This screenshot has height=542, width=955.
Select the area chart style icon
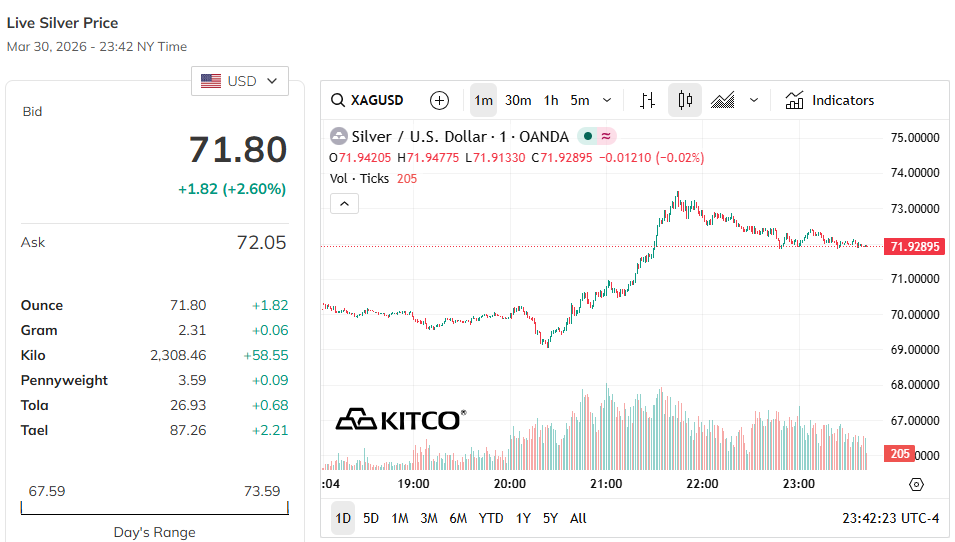pyautogui.click(x=723, y=100)
